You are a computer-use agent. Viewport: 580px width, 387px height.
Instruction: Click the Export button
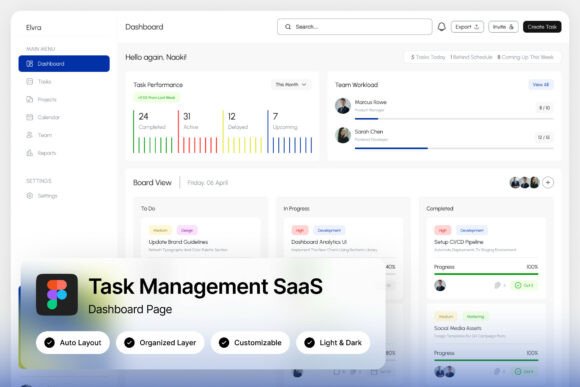[467, 27]
